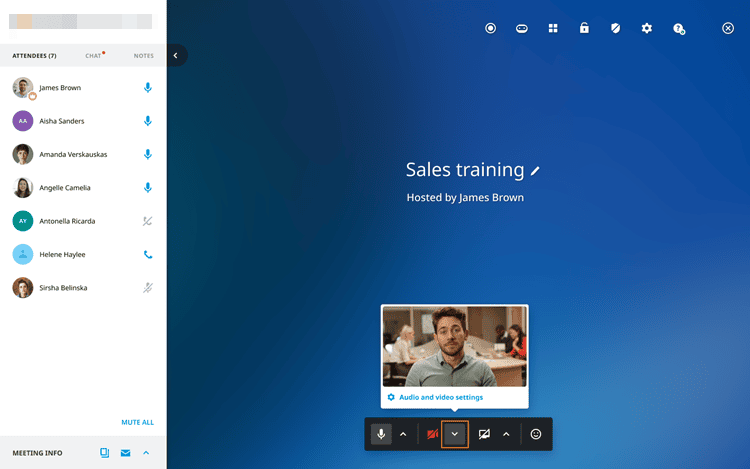Open the grid layout view icon
750x469 pixels.
(553, 28)
